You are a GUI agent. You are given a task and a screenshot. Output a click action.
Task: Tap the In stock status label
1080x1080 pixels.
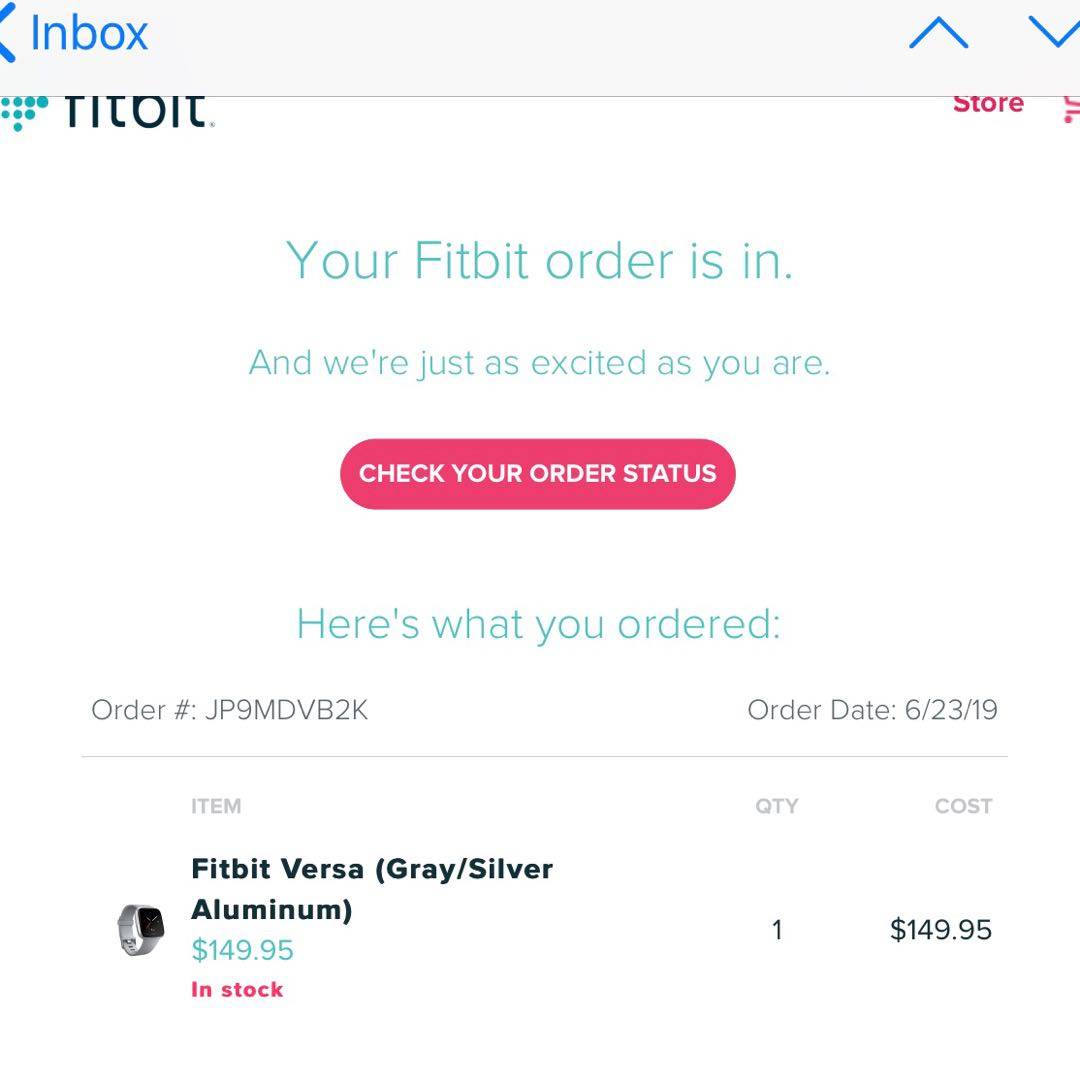point(237,990)
